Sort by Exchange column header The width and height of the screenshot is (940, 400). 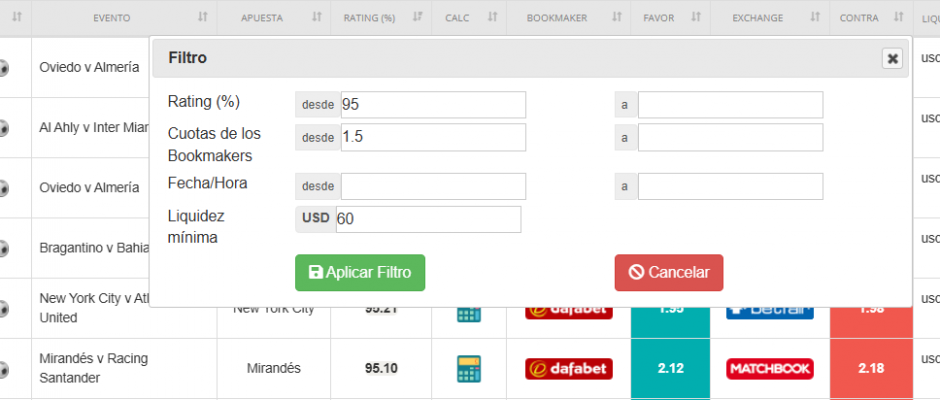(x=769, y=18)
